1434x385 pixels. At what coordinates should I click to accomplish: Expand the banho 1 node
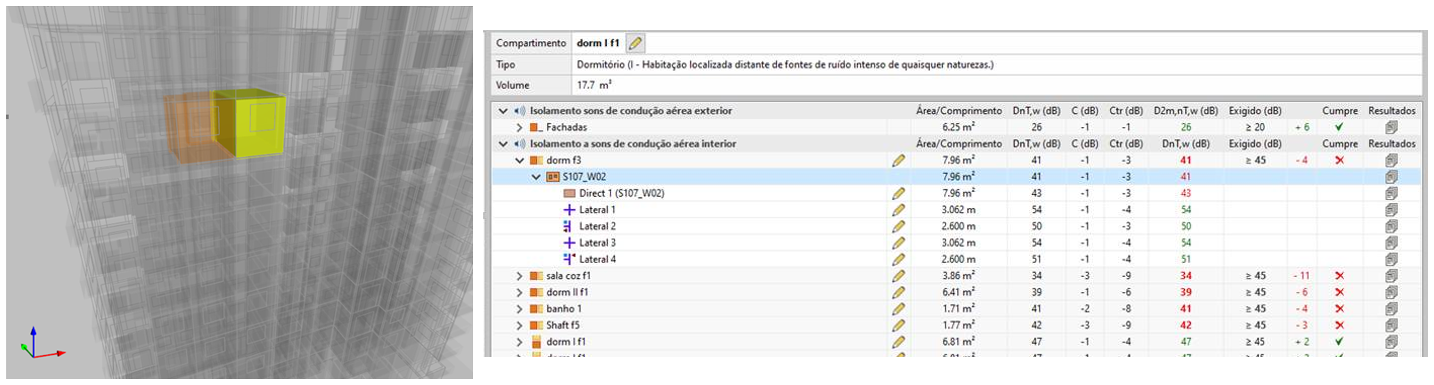520,308
